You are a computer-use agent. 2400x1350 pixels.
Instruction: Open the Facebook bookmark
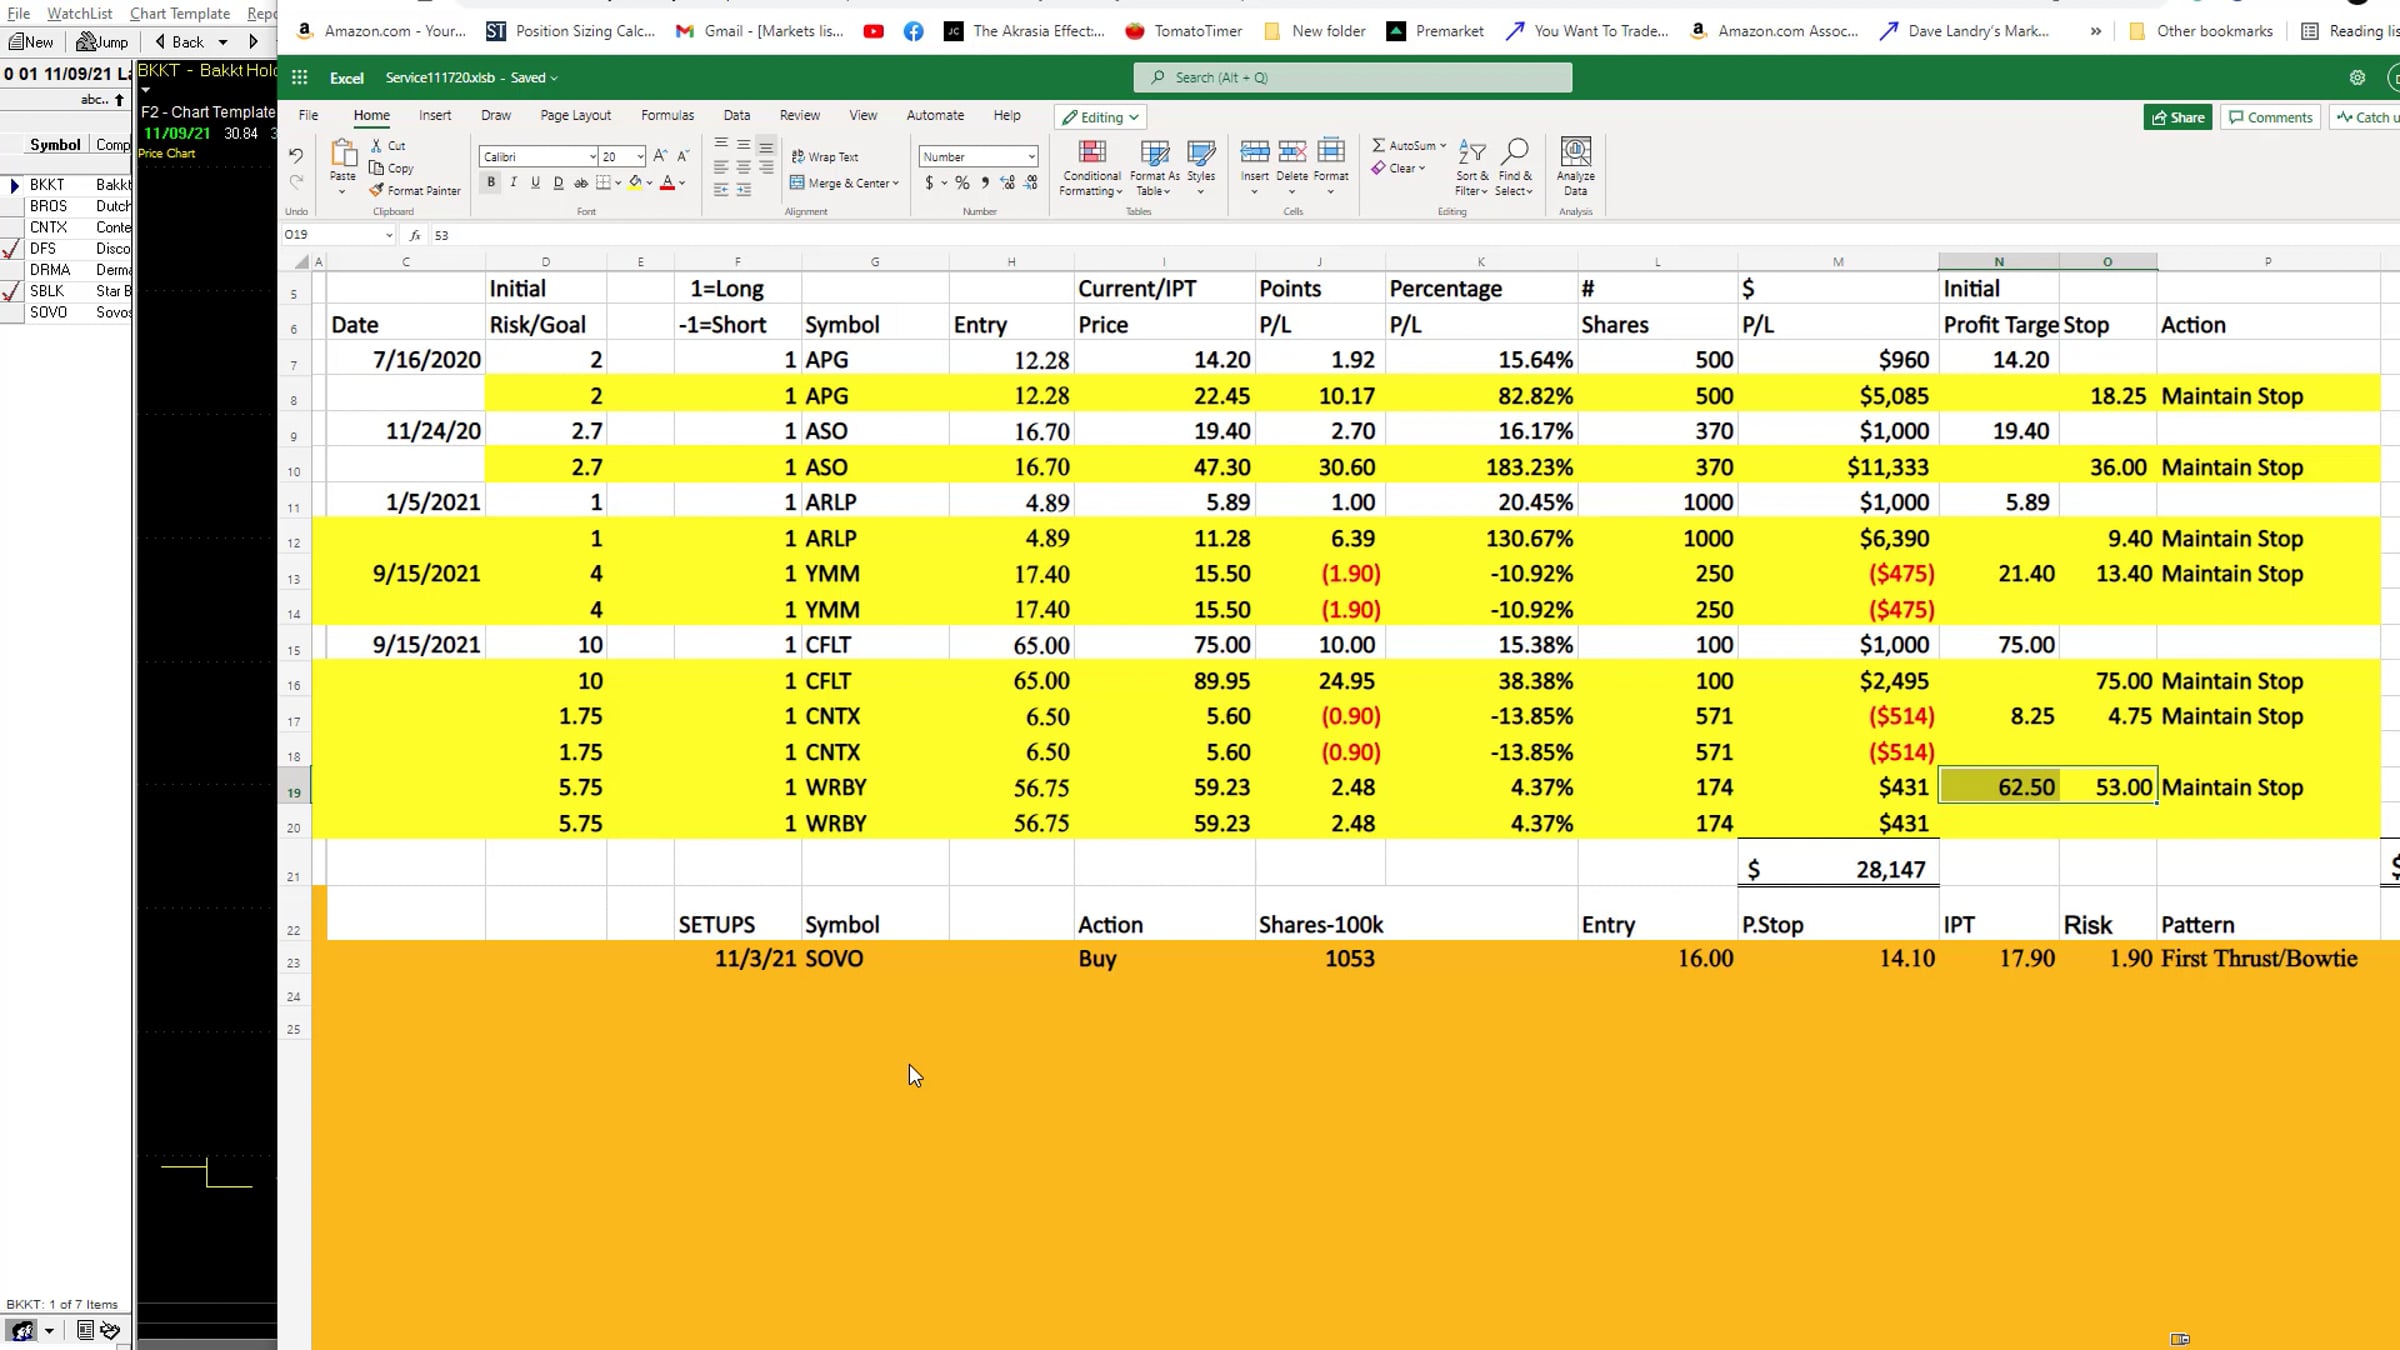pyautogui.click(x=913, y=31)
